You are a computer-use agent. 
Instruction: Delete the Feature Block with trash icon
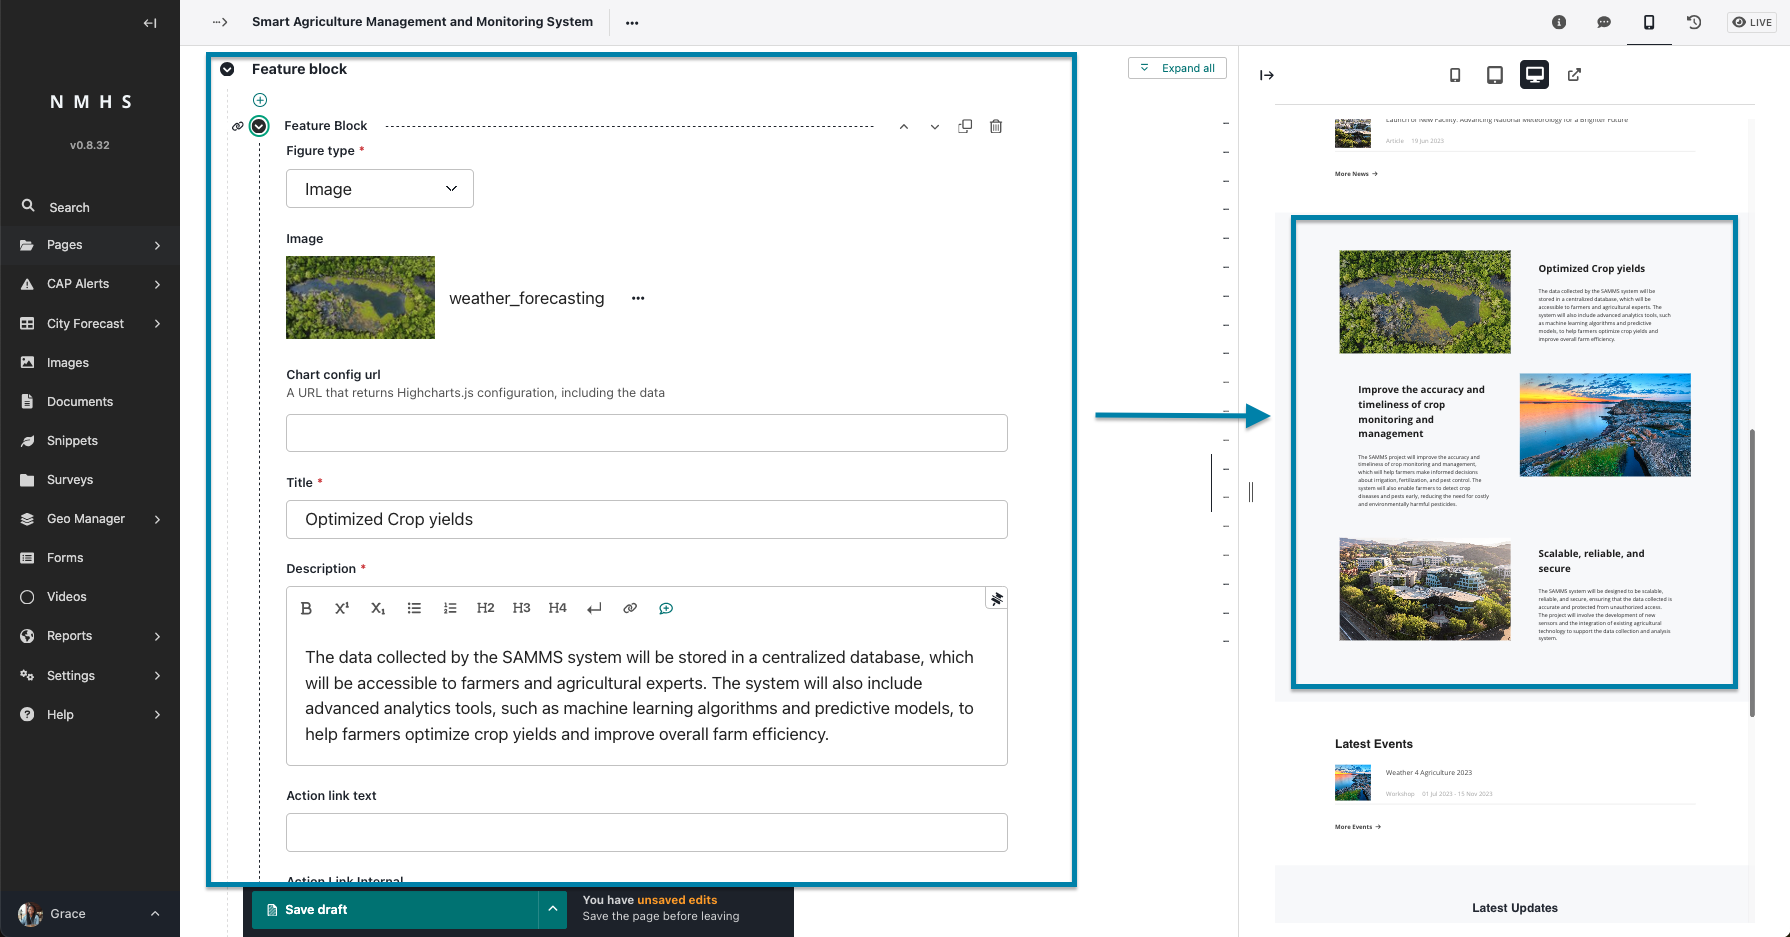(996, 126)
